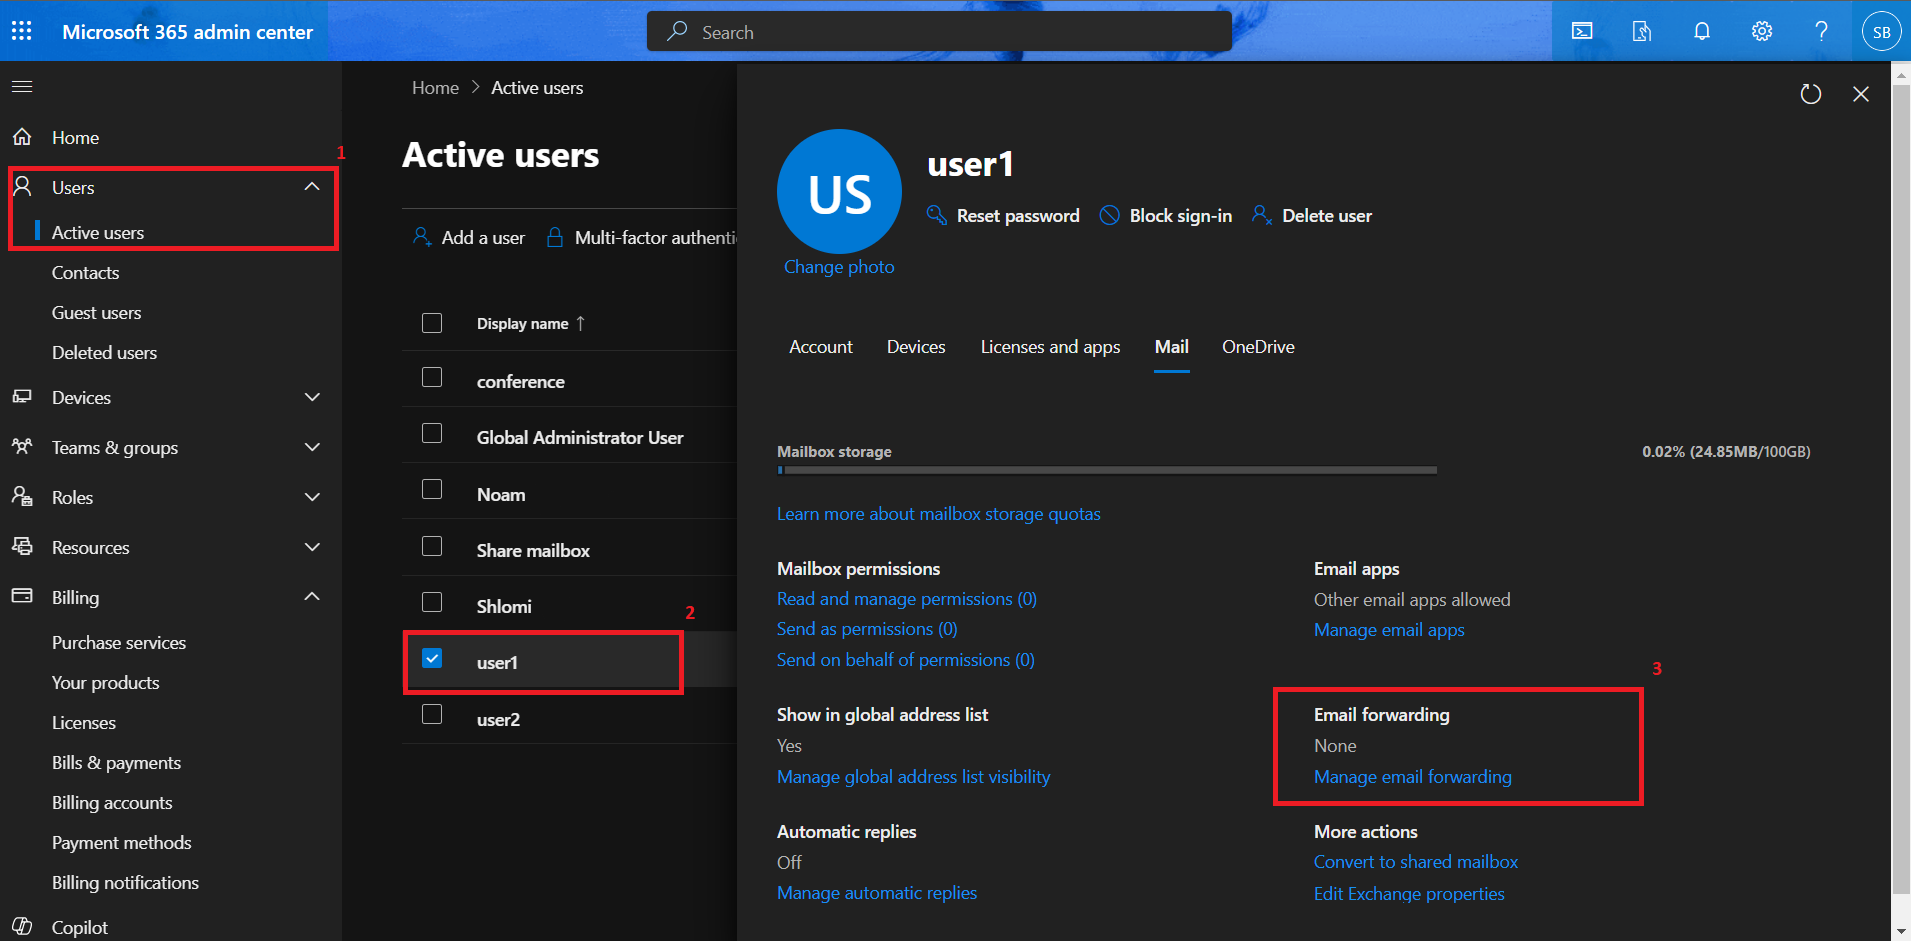This screenshot has width=1911, height=941.
Task: Check the Global Administrator User checkbox
Action: 432,433
